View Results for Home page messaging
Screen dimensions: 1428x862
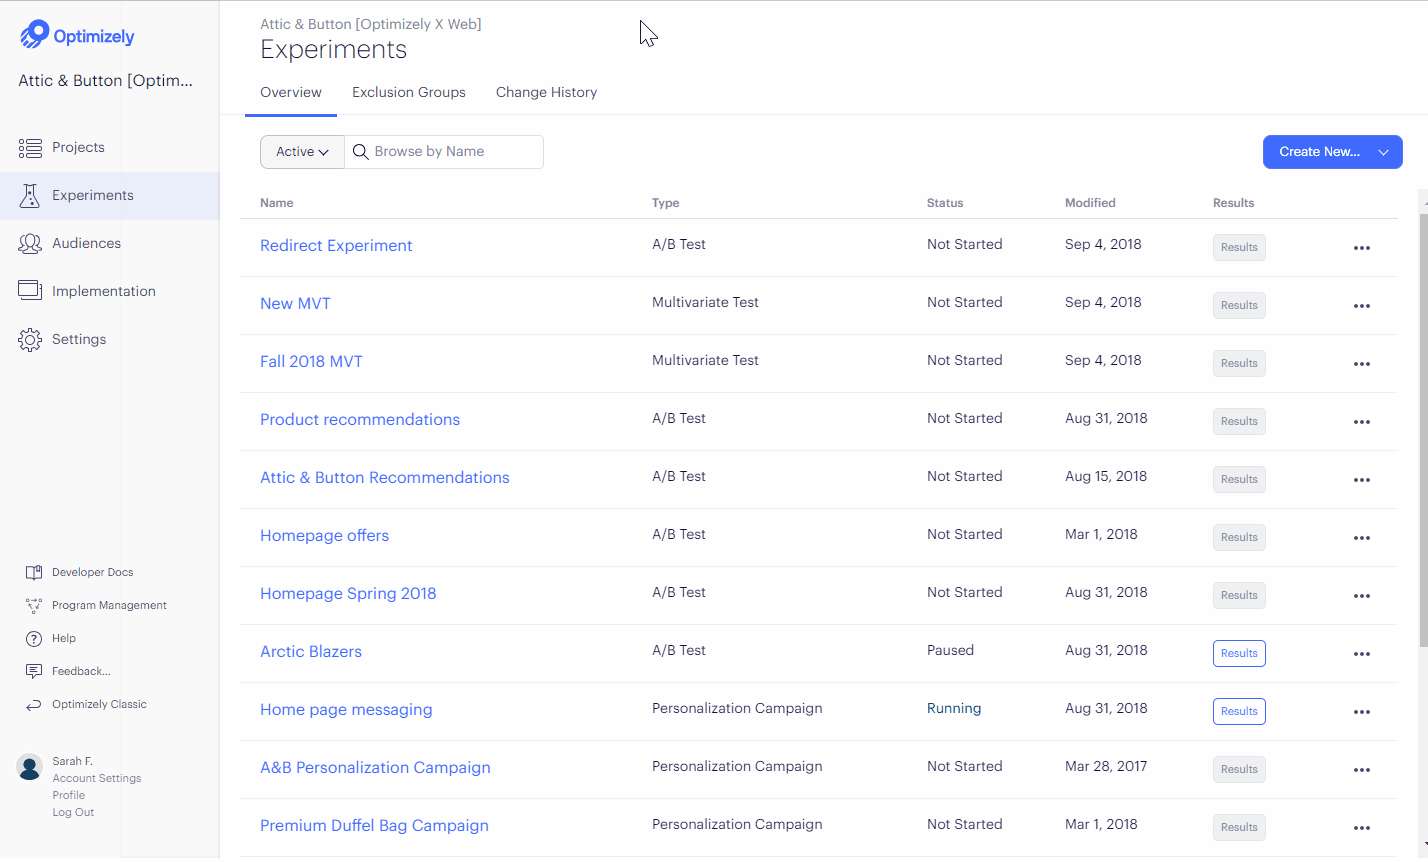pyautogui.click(x=1239, y=711)
